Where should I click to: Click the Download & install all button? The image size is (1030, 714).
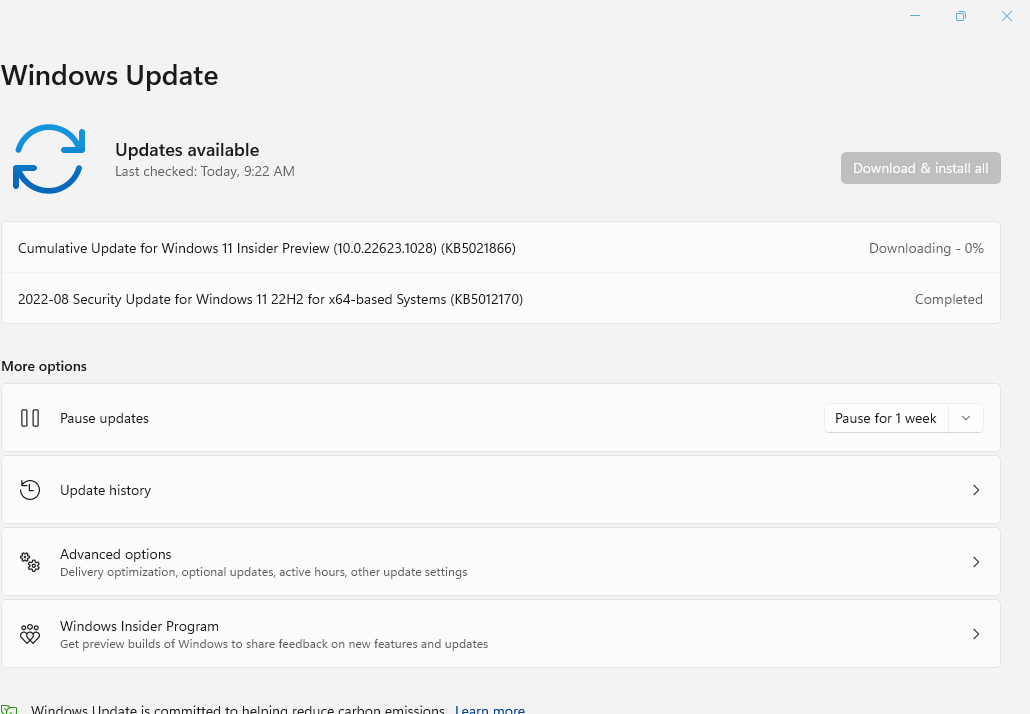pyautogui.click(x=920, y=168)
